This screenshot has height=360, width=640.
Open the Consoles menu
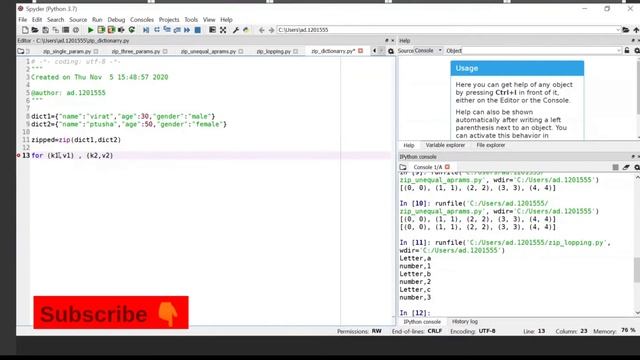click(142, 20)
